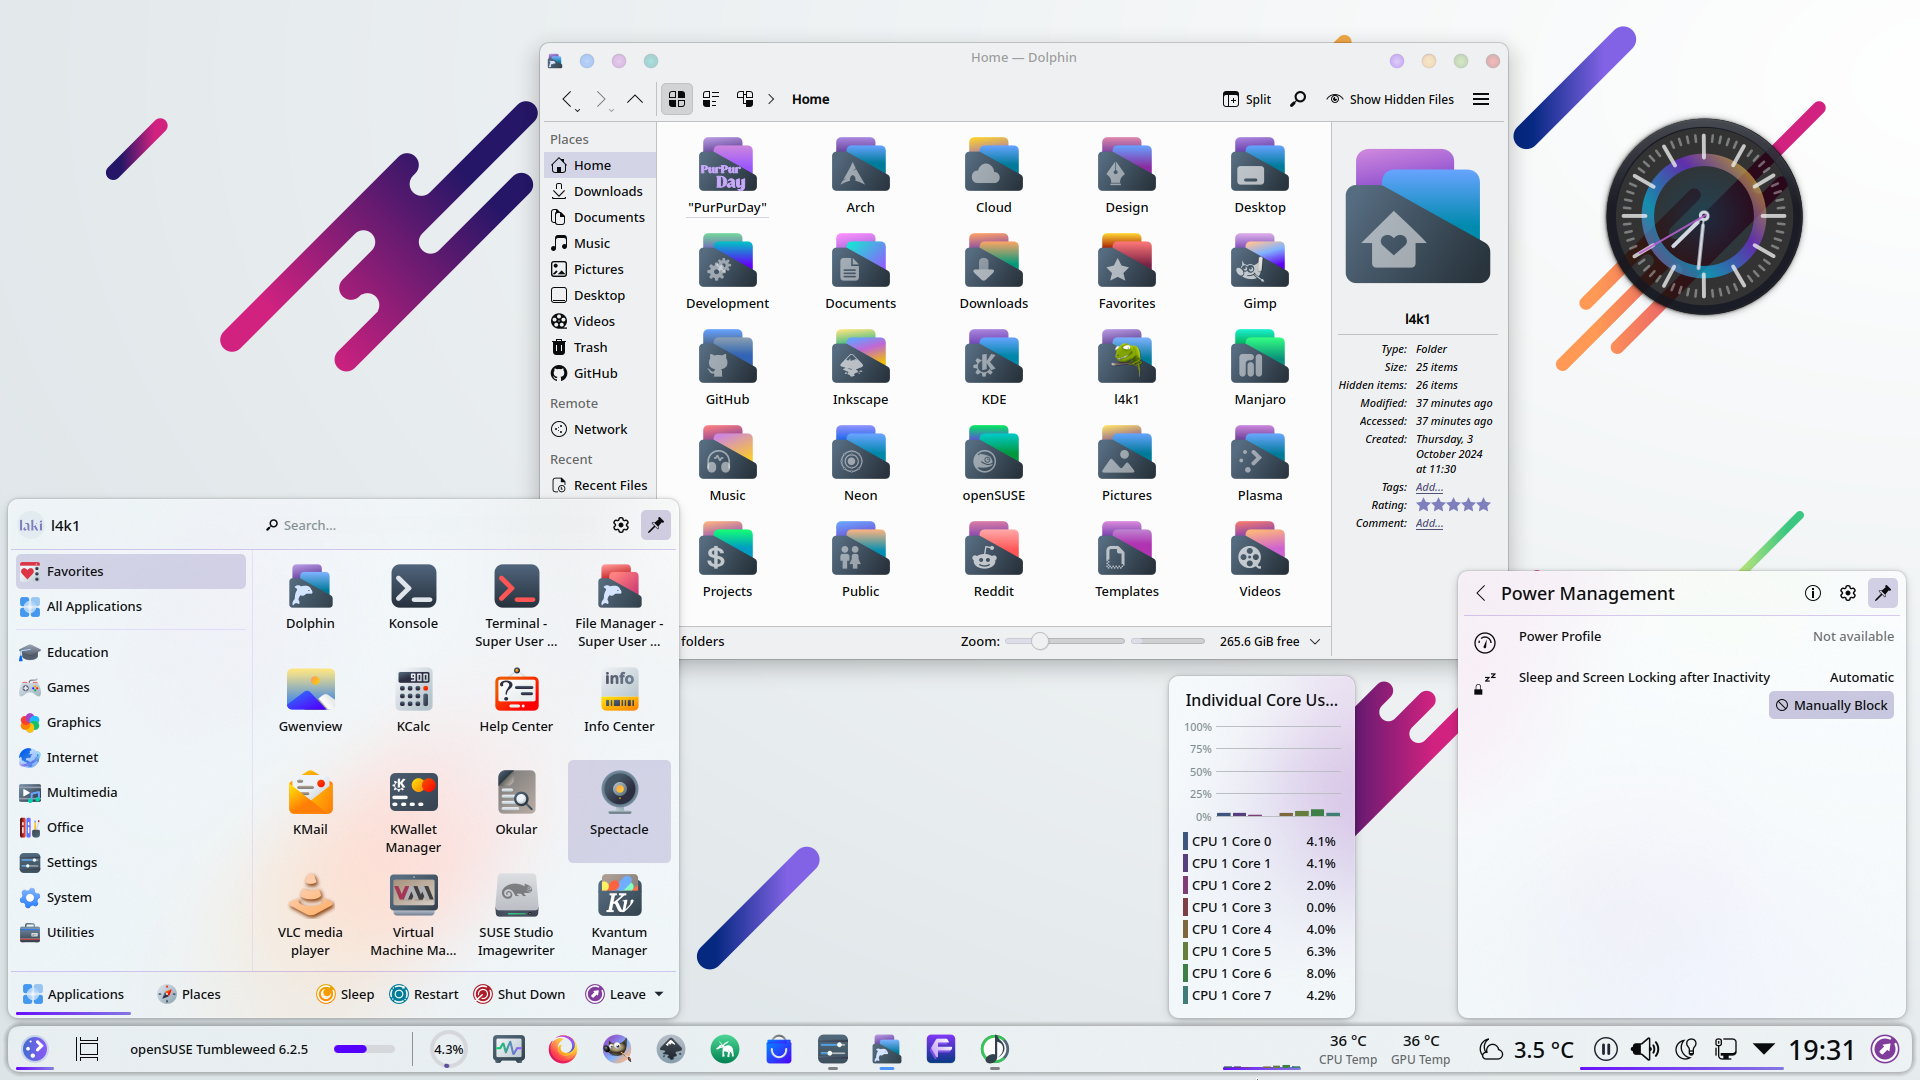Open launcher configure settings icon
The image size is (1920, 1080).
pos(621,525)
